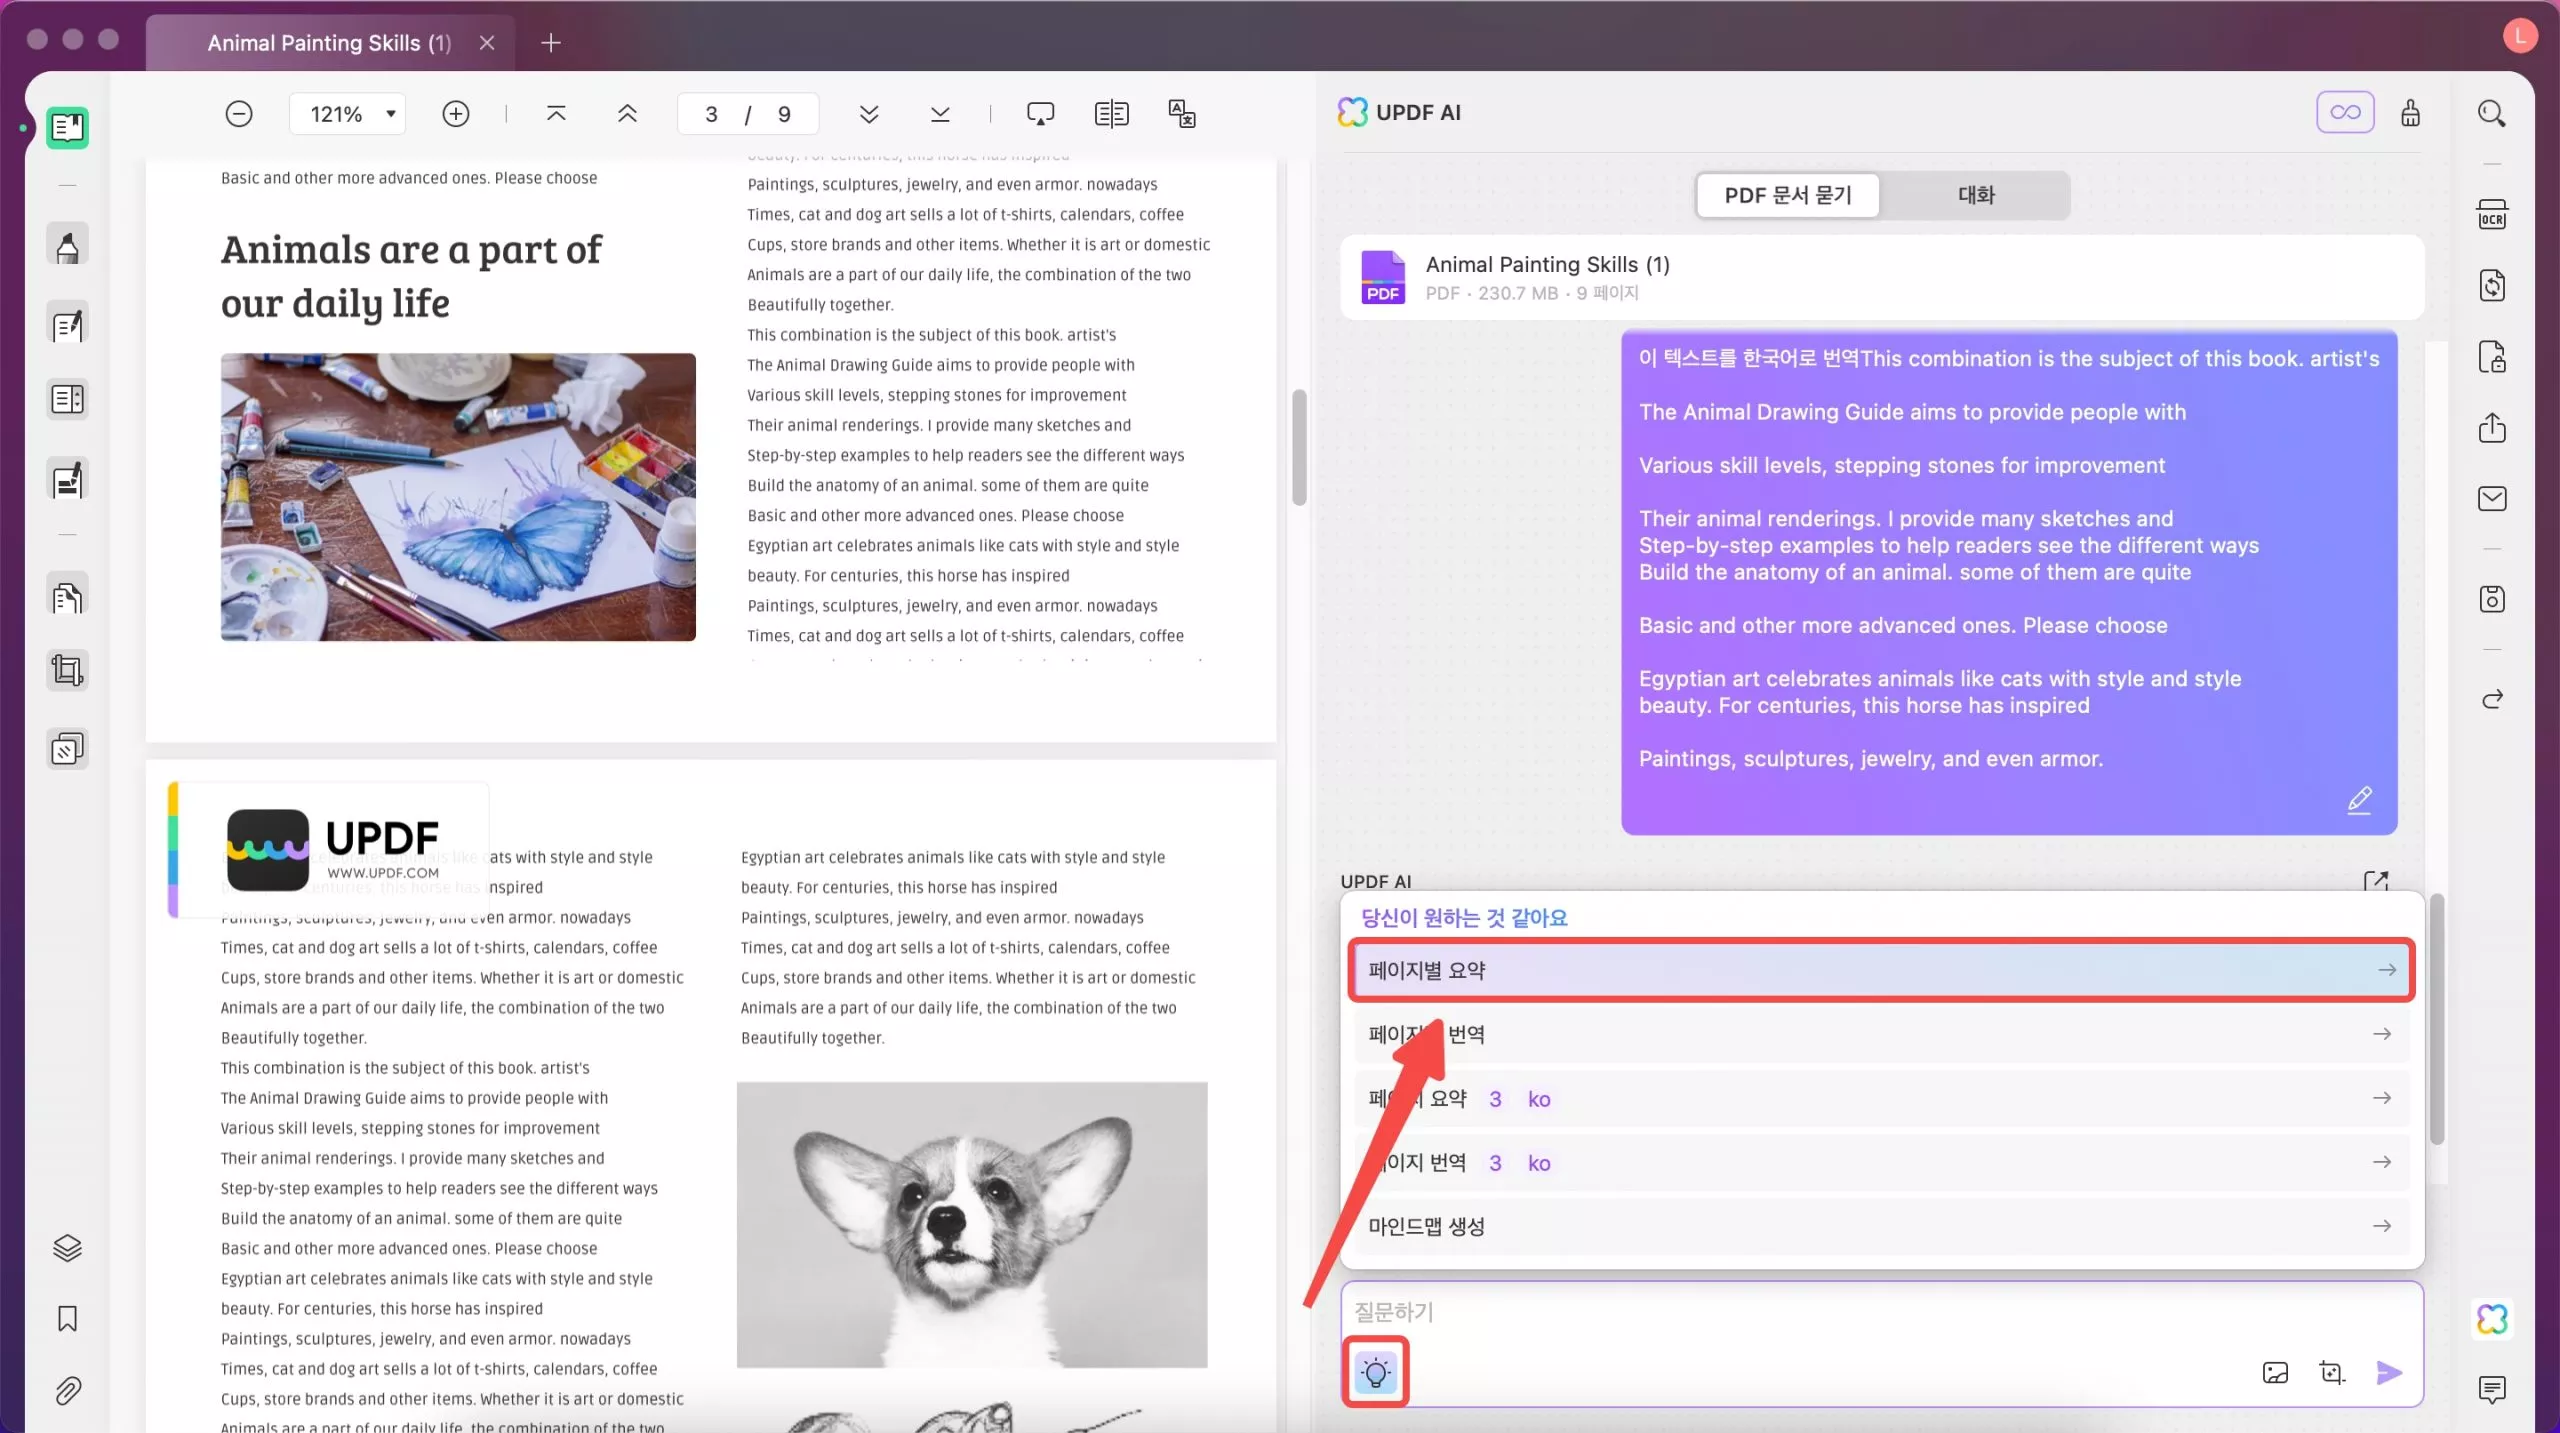Screen dimensions: 2560x1433
Task: Choose the 페이지 요약 3 ko suggestion
Action: (1881, 1098)
